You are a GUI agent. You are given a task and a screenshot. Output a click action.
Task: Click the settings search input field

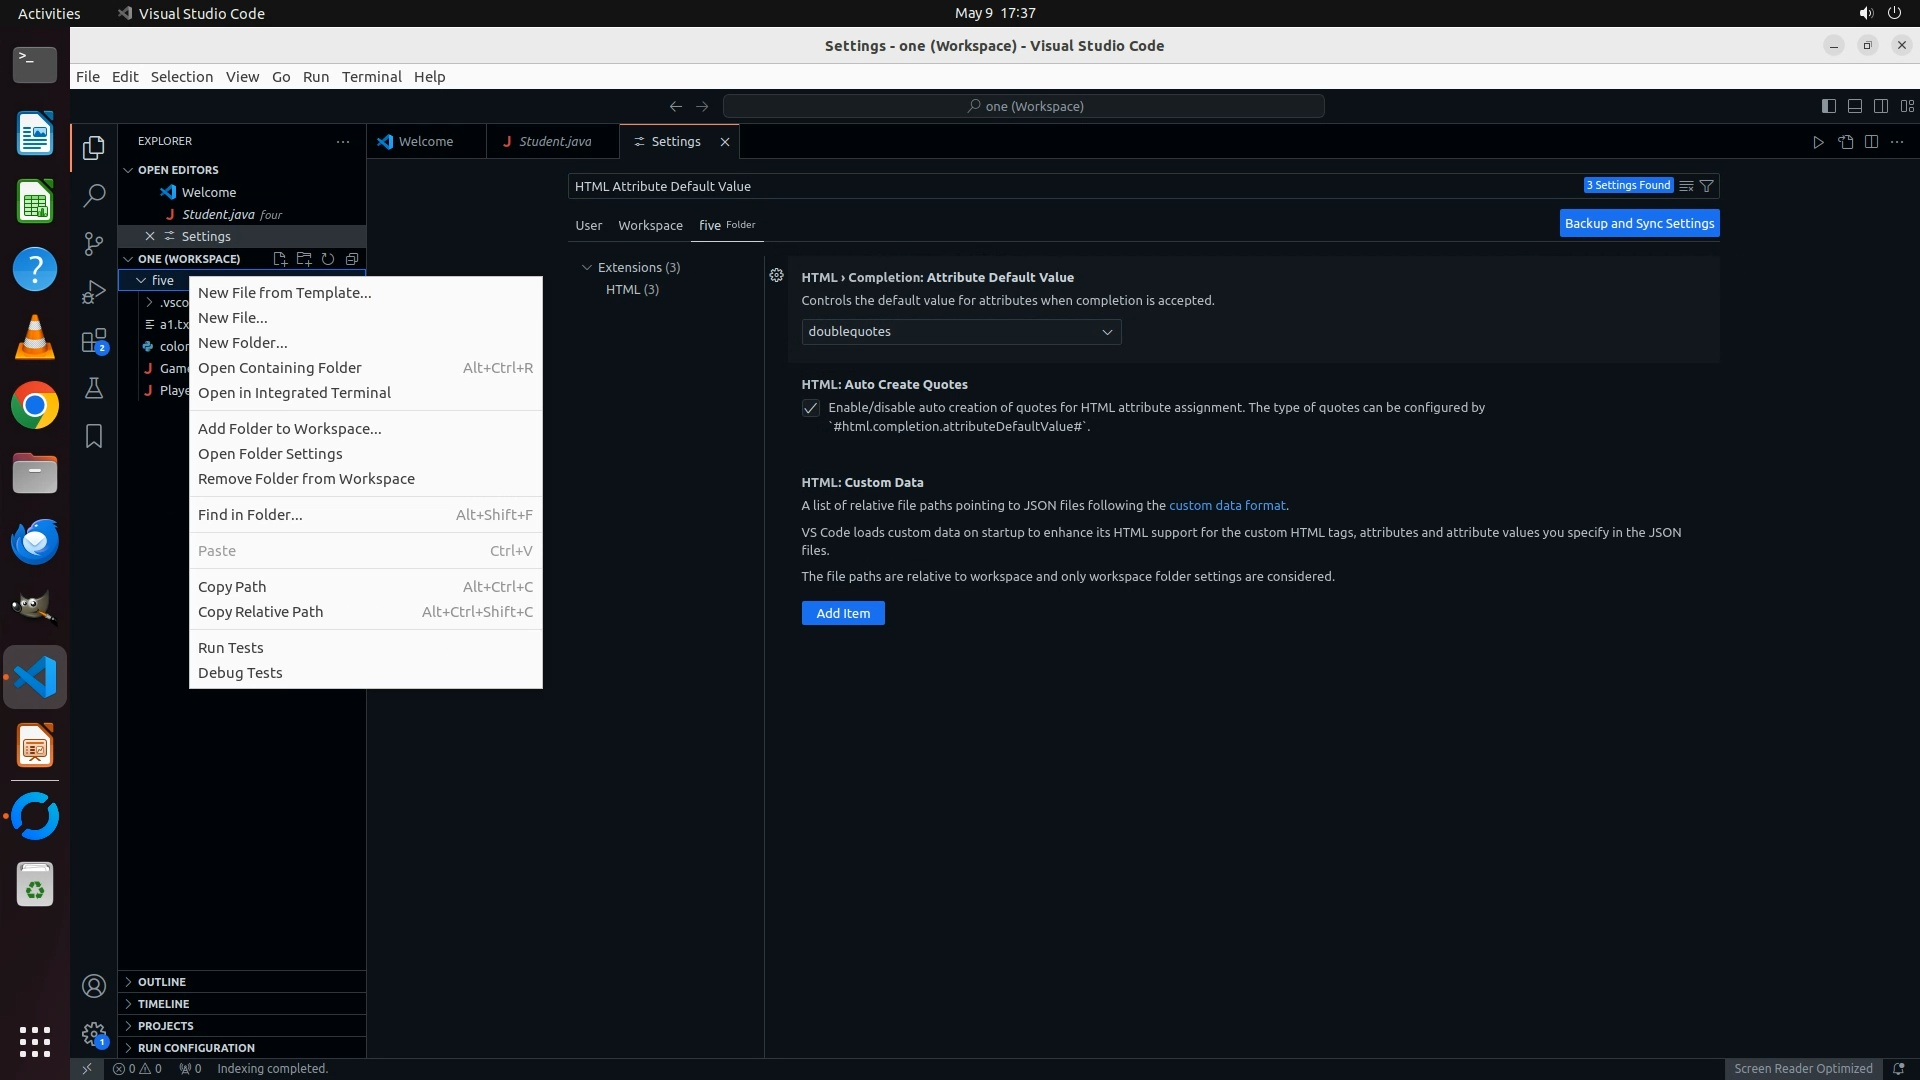[x=1070, y=186]
